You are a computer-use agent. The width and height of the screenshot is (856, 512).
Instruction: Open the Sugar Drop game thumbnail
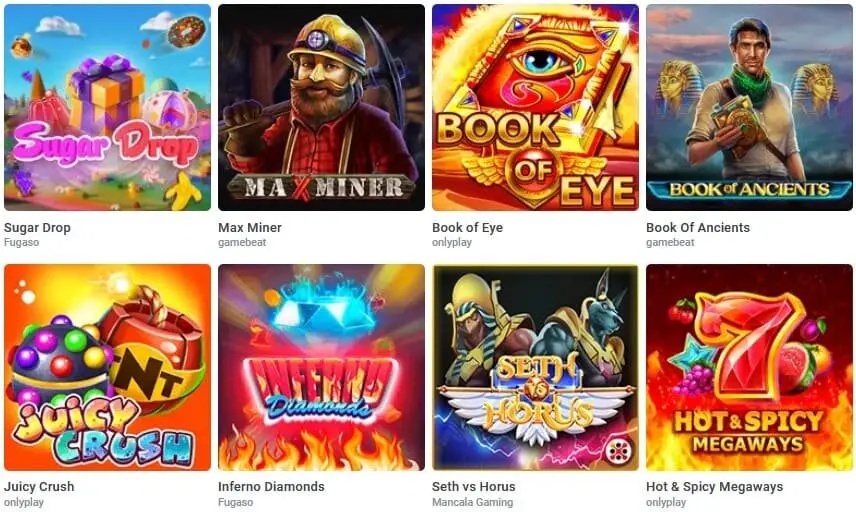(x=108, y=108)
